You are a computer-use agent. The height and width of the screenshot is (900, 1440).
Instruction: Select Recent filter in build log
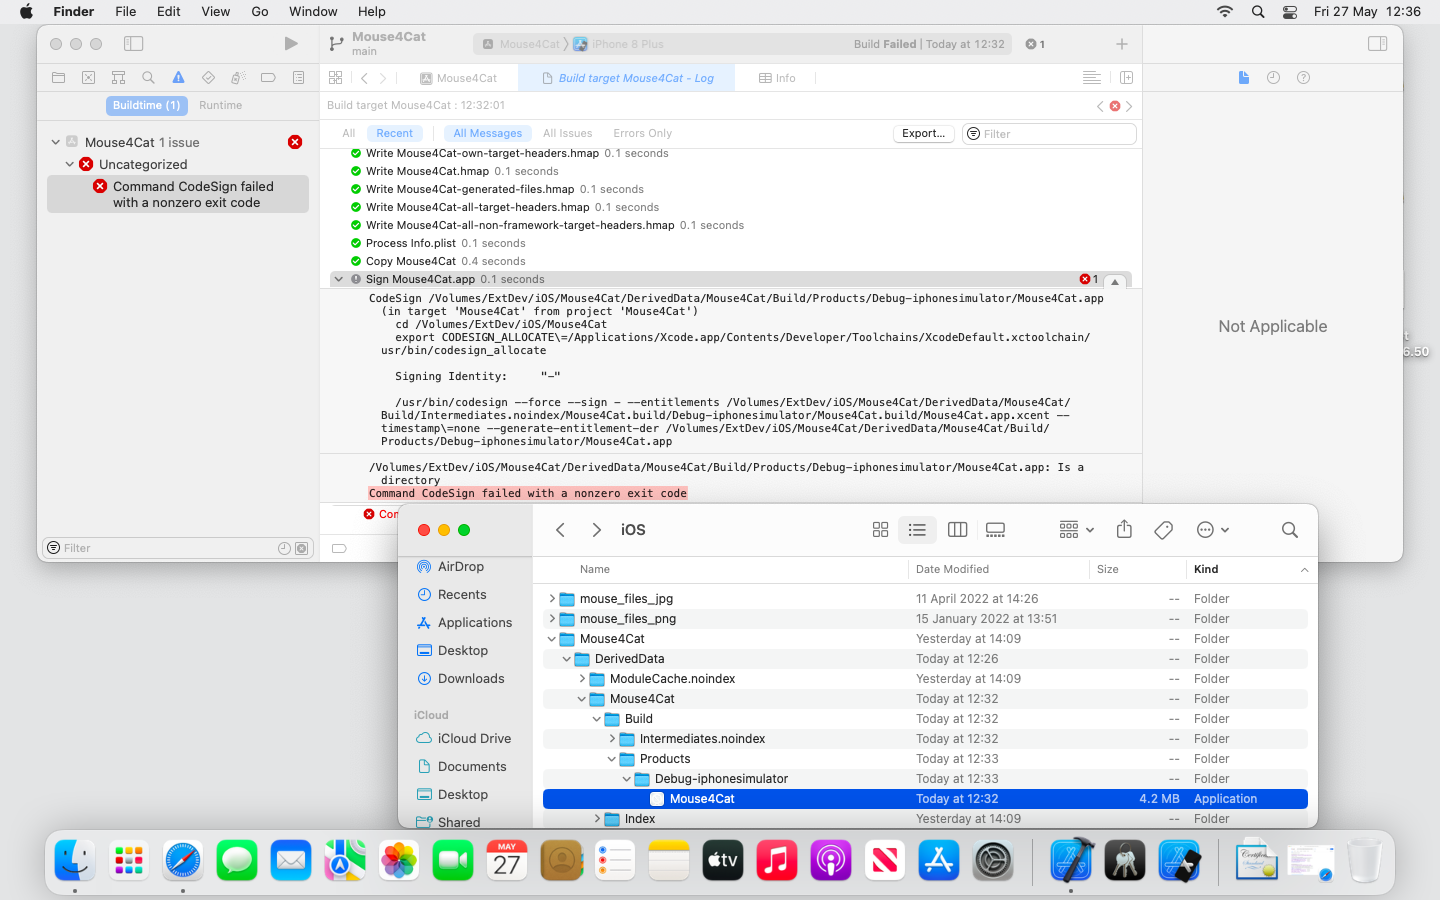pyautogui.click(x=395, y=133)
